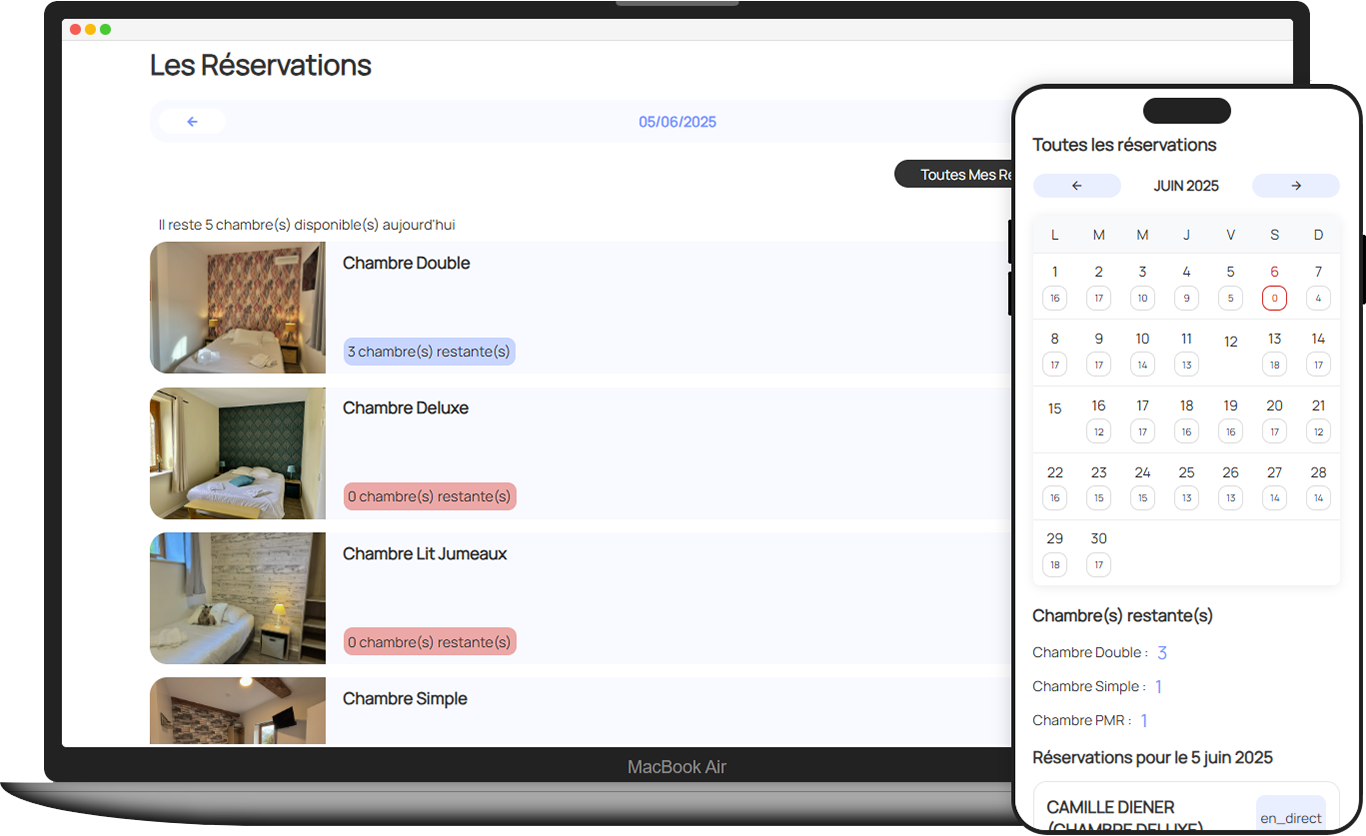Open the 'JUIN 2025' month label
The width and height of the screenshot is (1366, 836).
[1186, 185]
